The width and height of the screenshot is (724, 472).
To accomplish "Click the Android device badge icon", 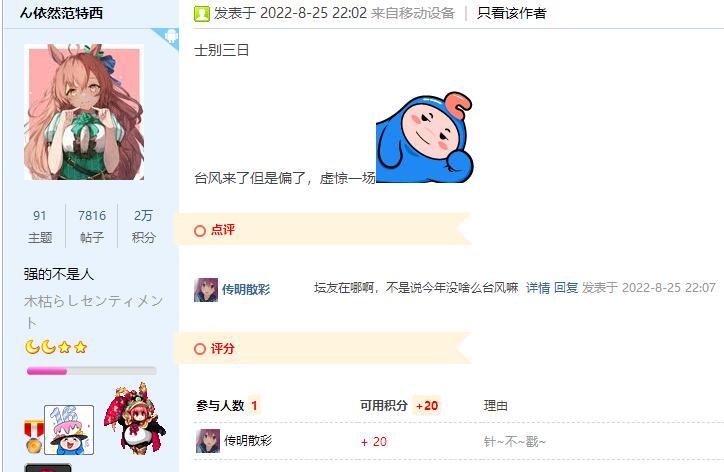I will [x=170, y=36].
